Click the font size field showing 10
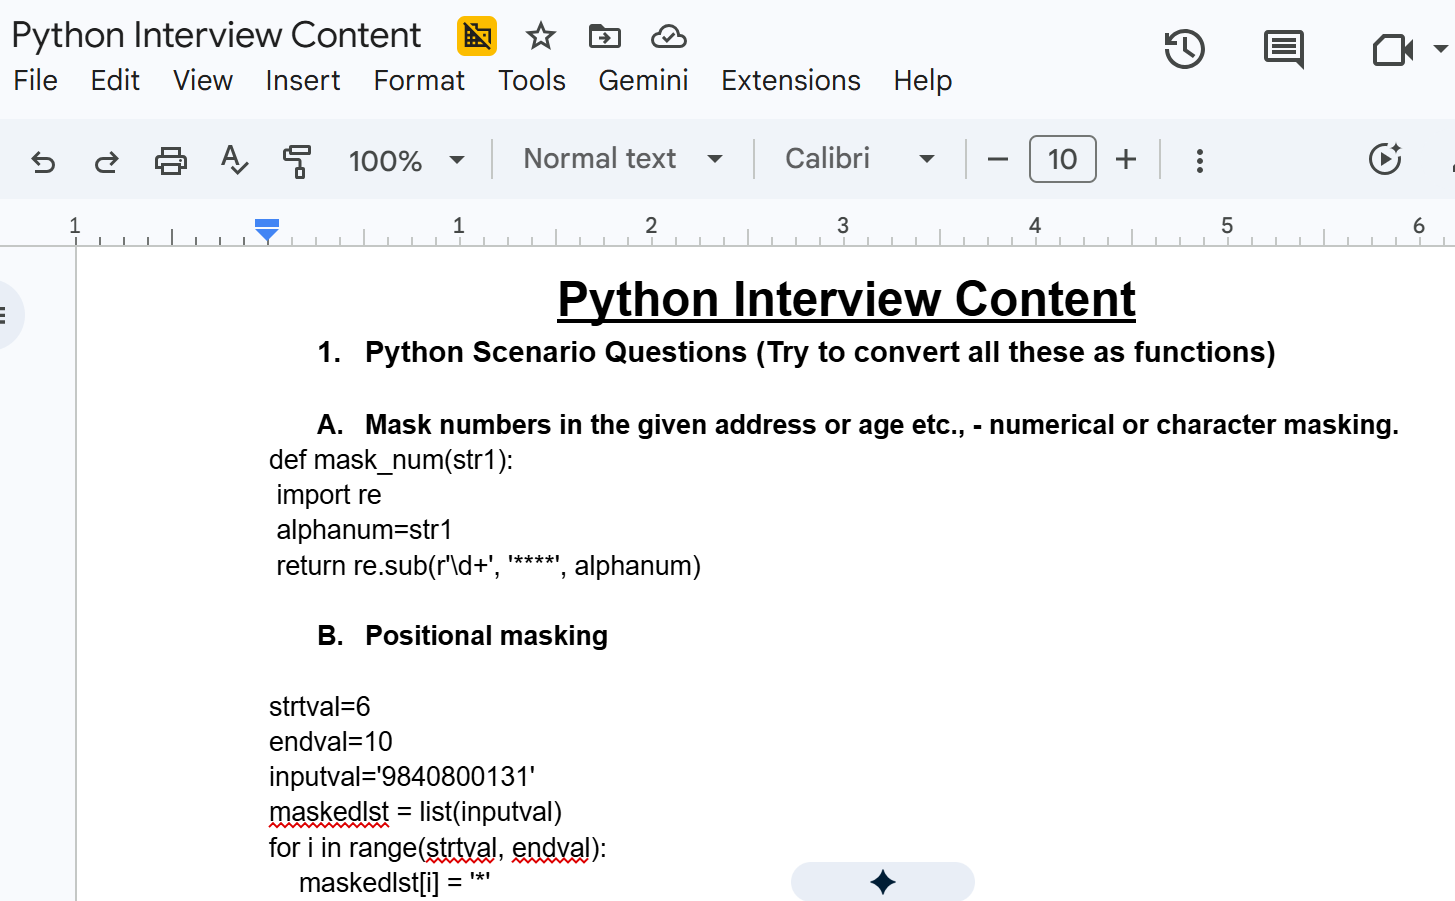This screenshot has height=901, width=1455. pos(1062,159)
